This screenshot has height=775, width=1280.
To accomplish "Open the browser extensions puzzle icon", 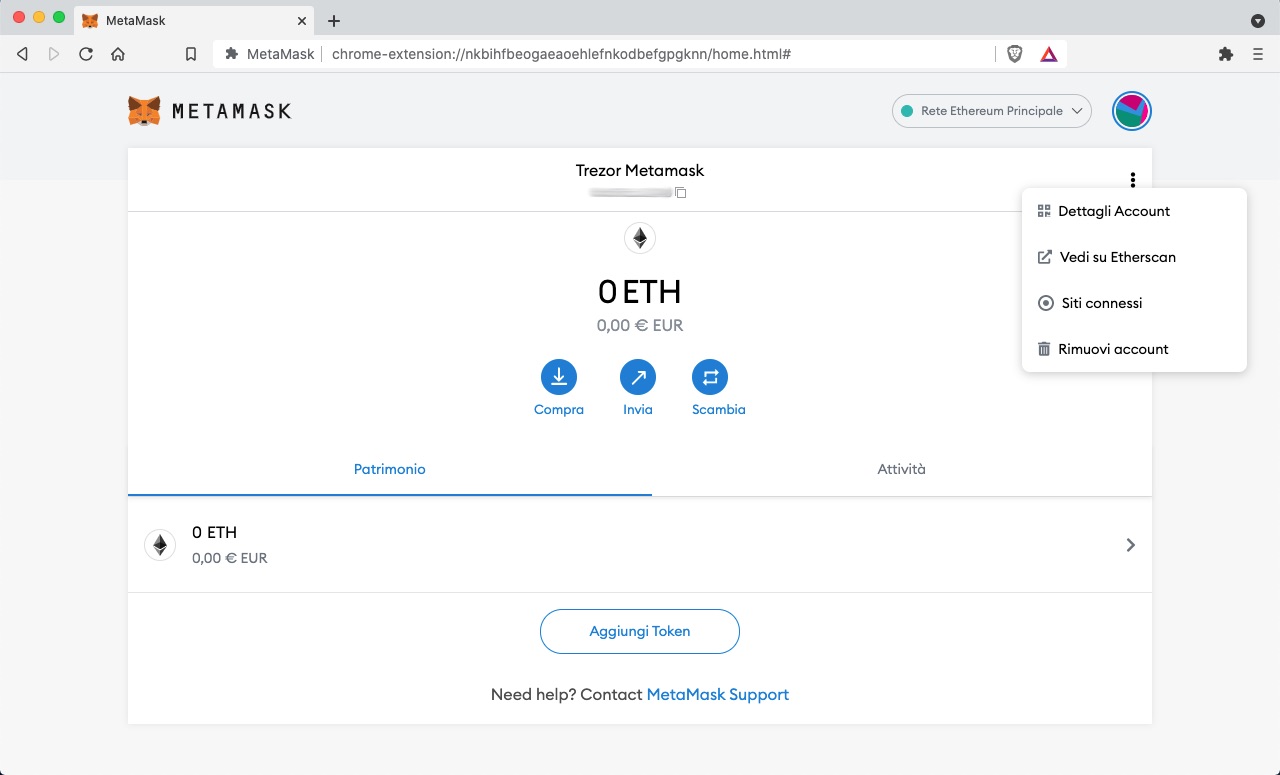I will coord(1226,54).
